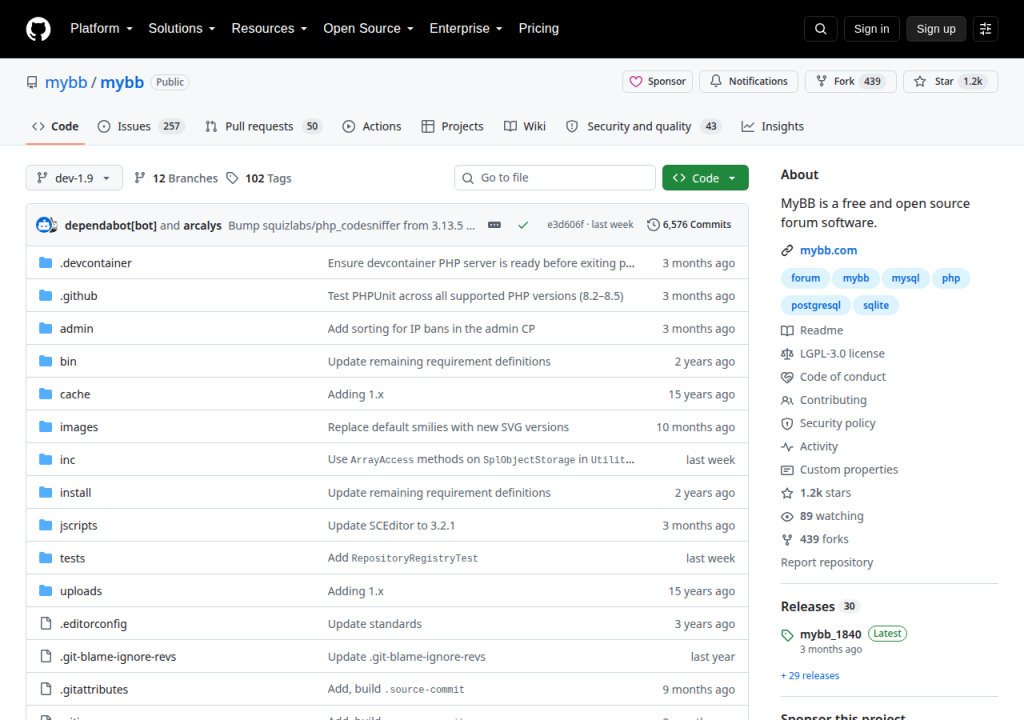Click the cache folder icon

point(46,394)
